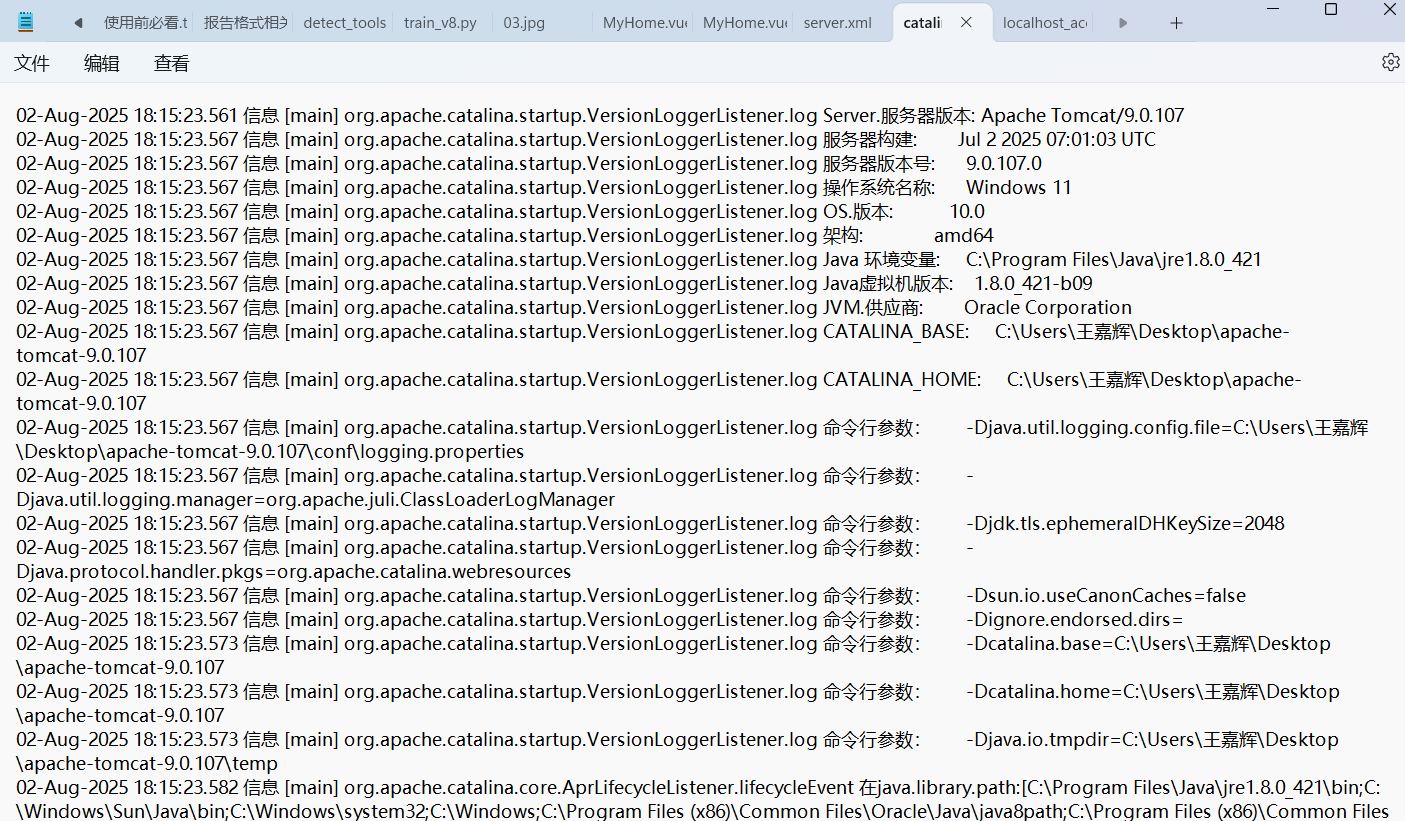Open the 编辑 menu
The width and height of the screenshot is (1405, 821).
[x=102, y=63]
